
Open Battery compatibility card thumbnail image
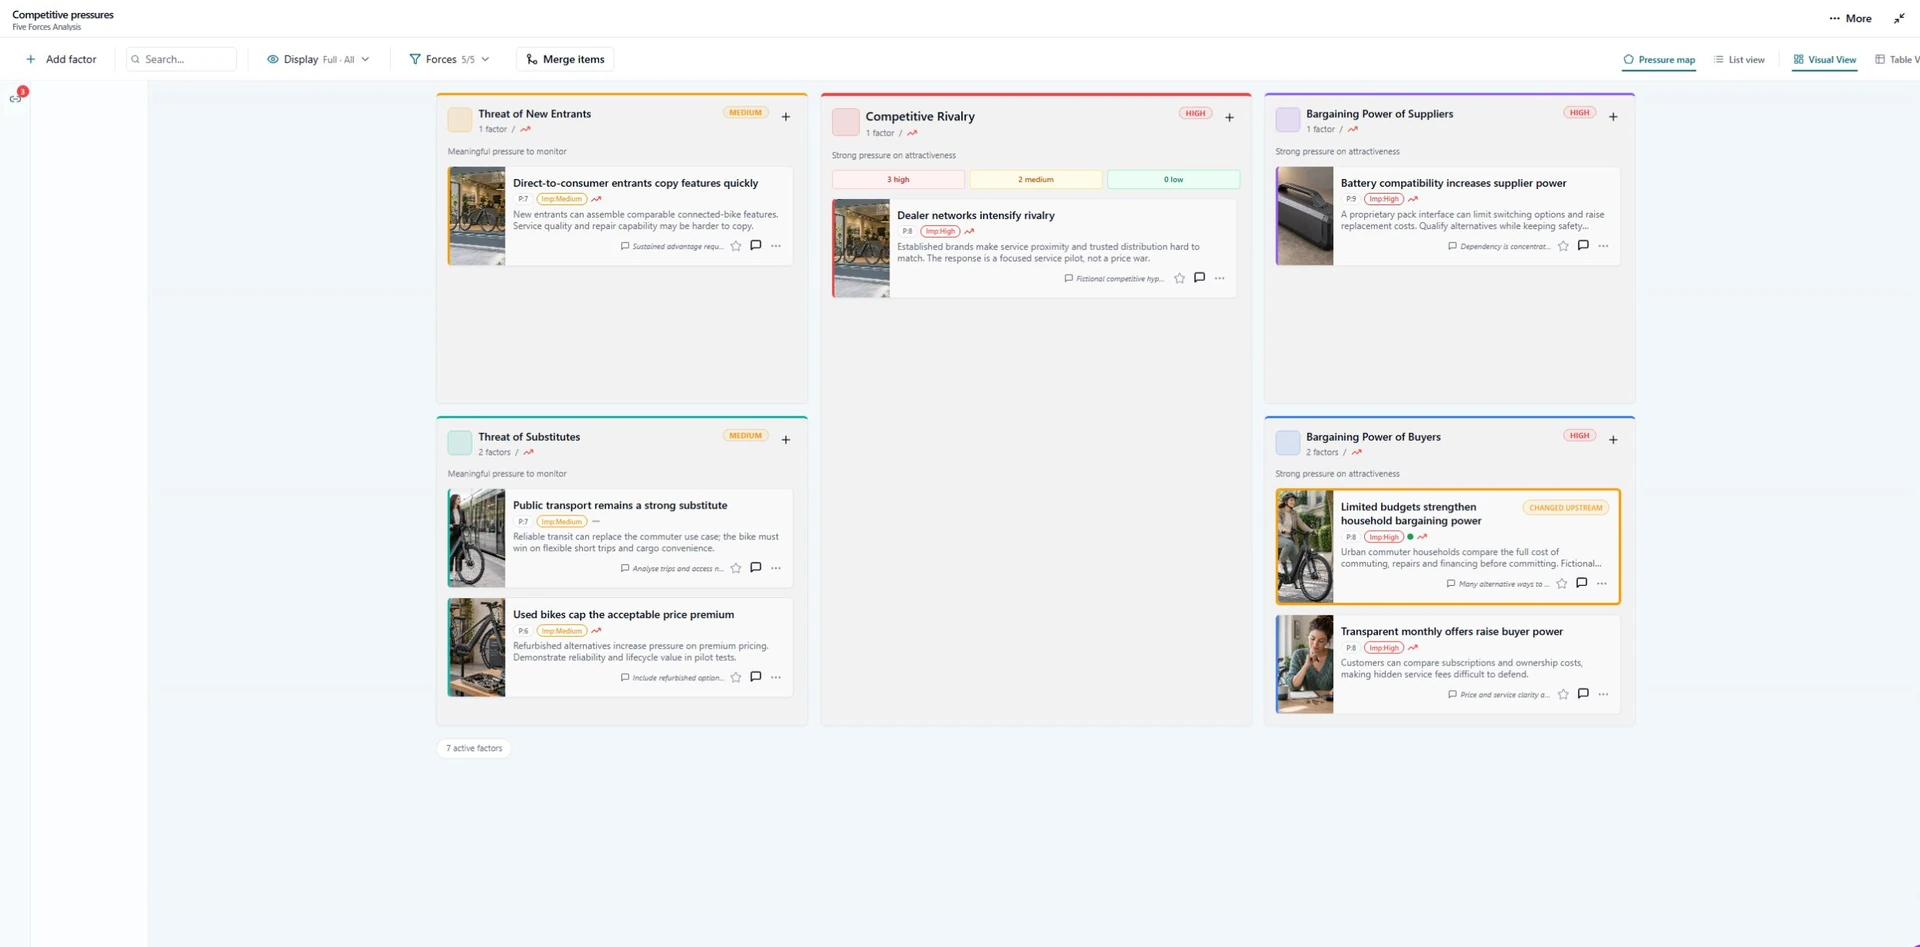pyautogui.click(x=1305, y=216)
